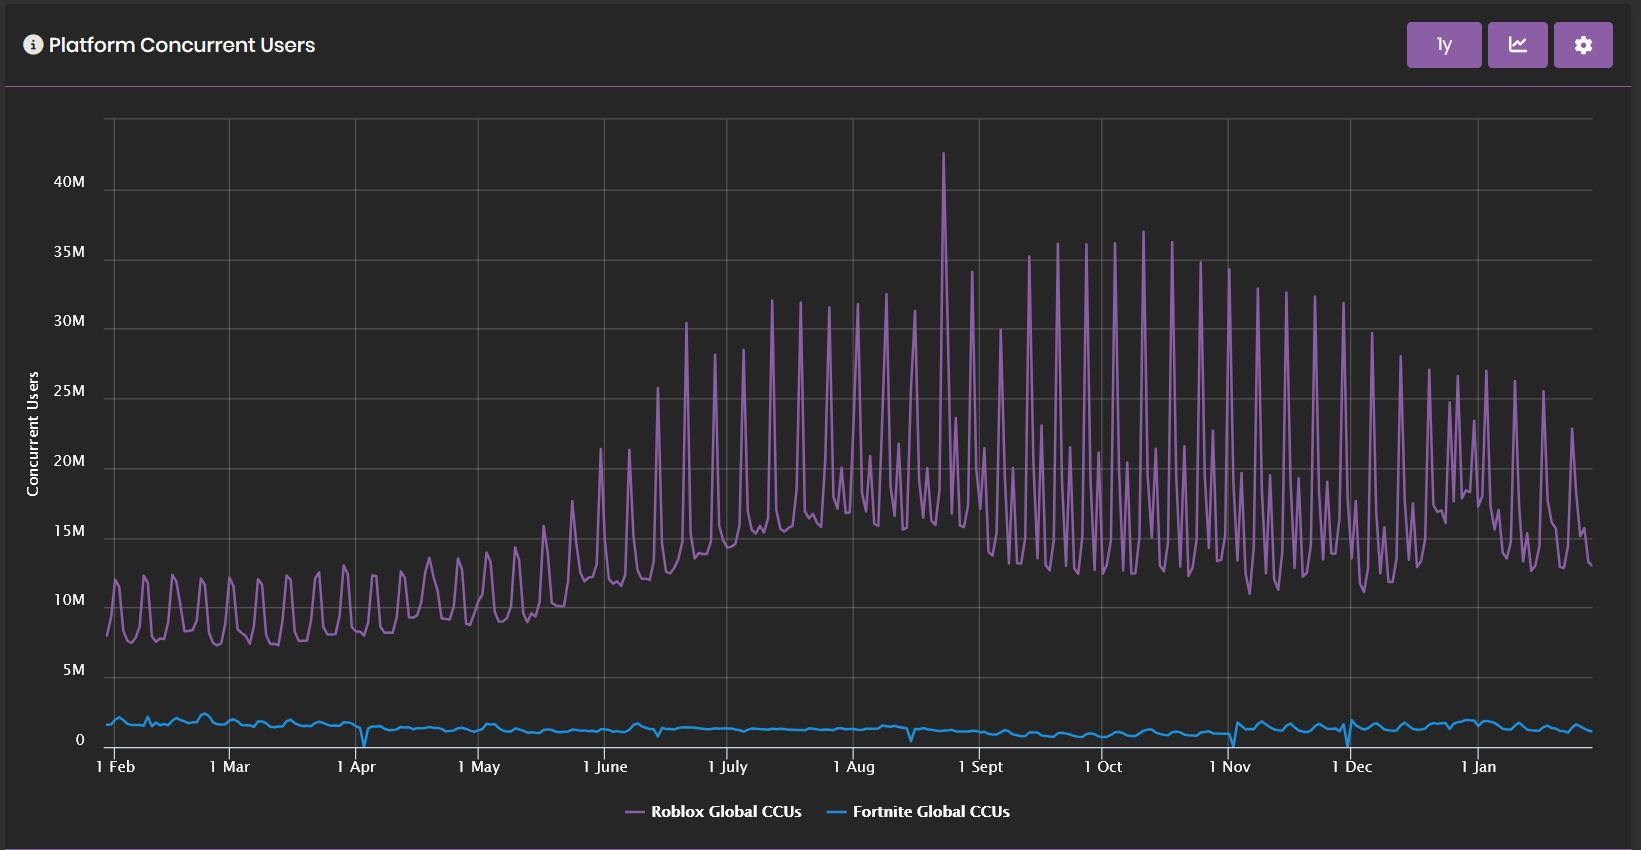Click the 1 Dec x-axis label
Screen dimensions: 1641x850
click(x=1352, y=766)
